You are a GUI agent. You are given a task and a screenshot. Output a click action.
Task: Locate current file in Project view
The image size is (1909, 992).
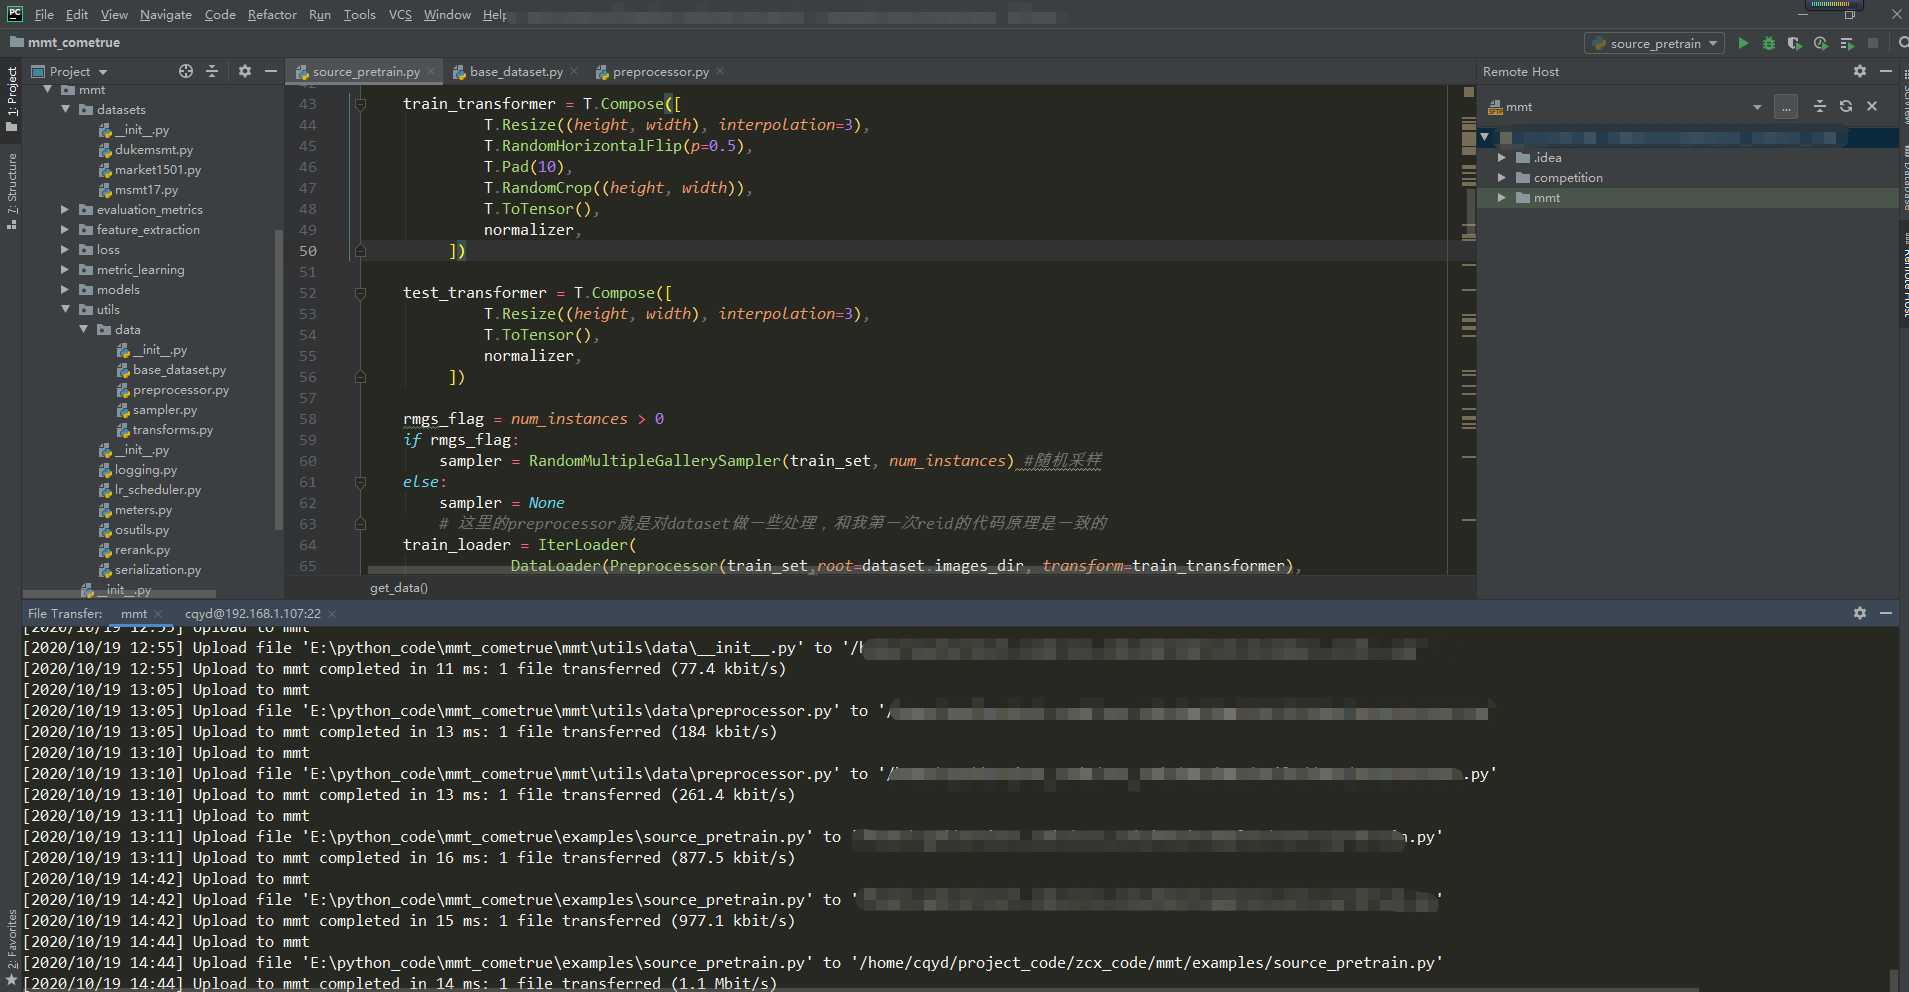[186, 71]
